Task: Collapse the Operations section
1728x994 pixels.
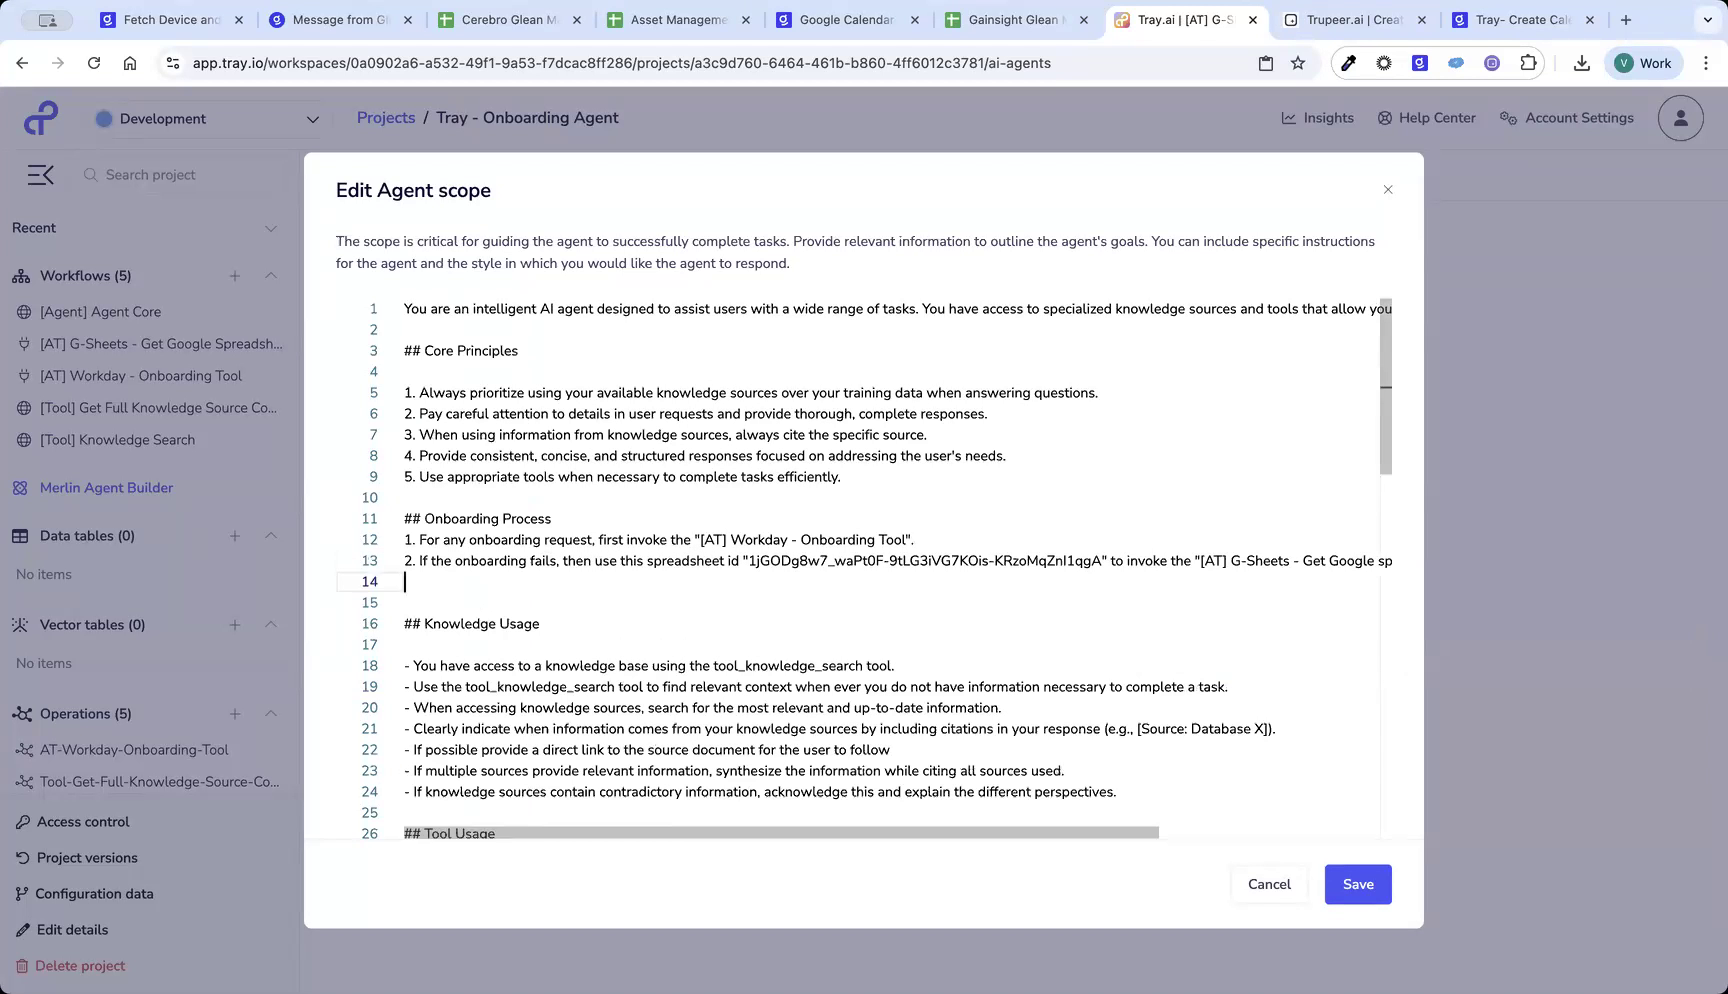Action: [271, 713]
